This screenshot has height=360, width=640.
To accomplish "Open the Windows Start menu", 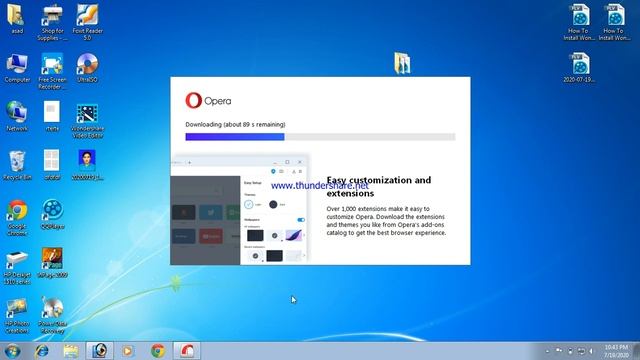I will [x=12, y=351].
